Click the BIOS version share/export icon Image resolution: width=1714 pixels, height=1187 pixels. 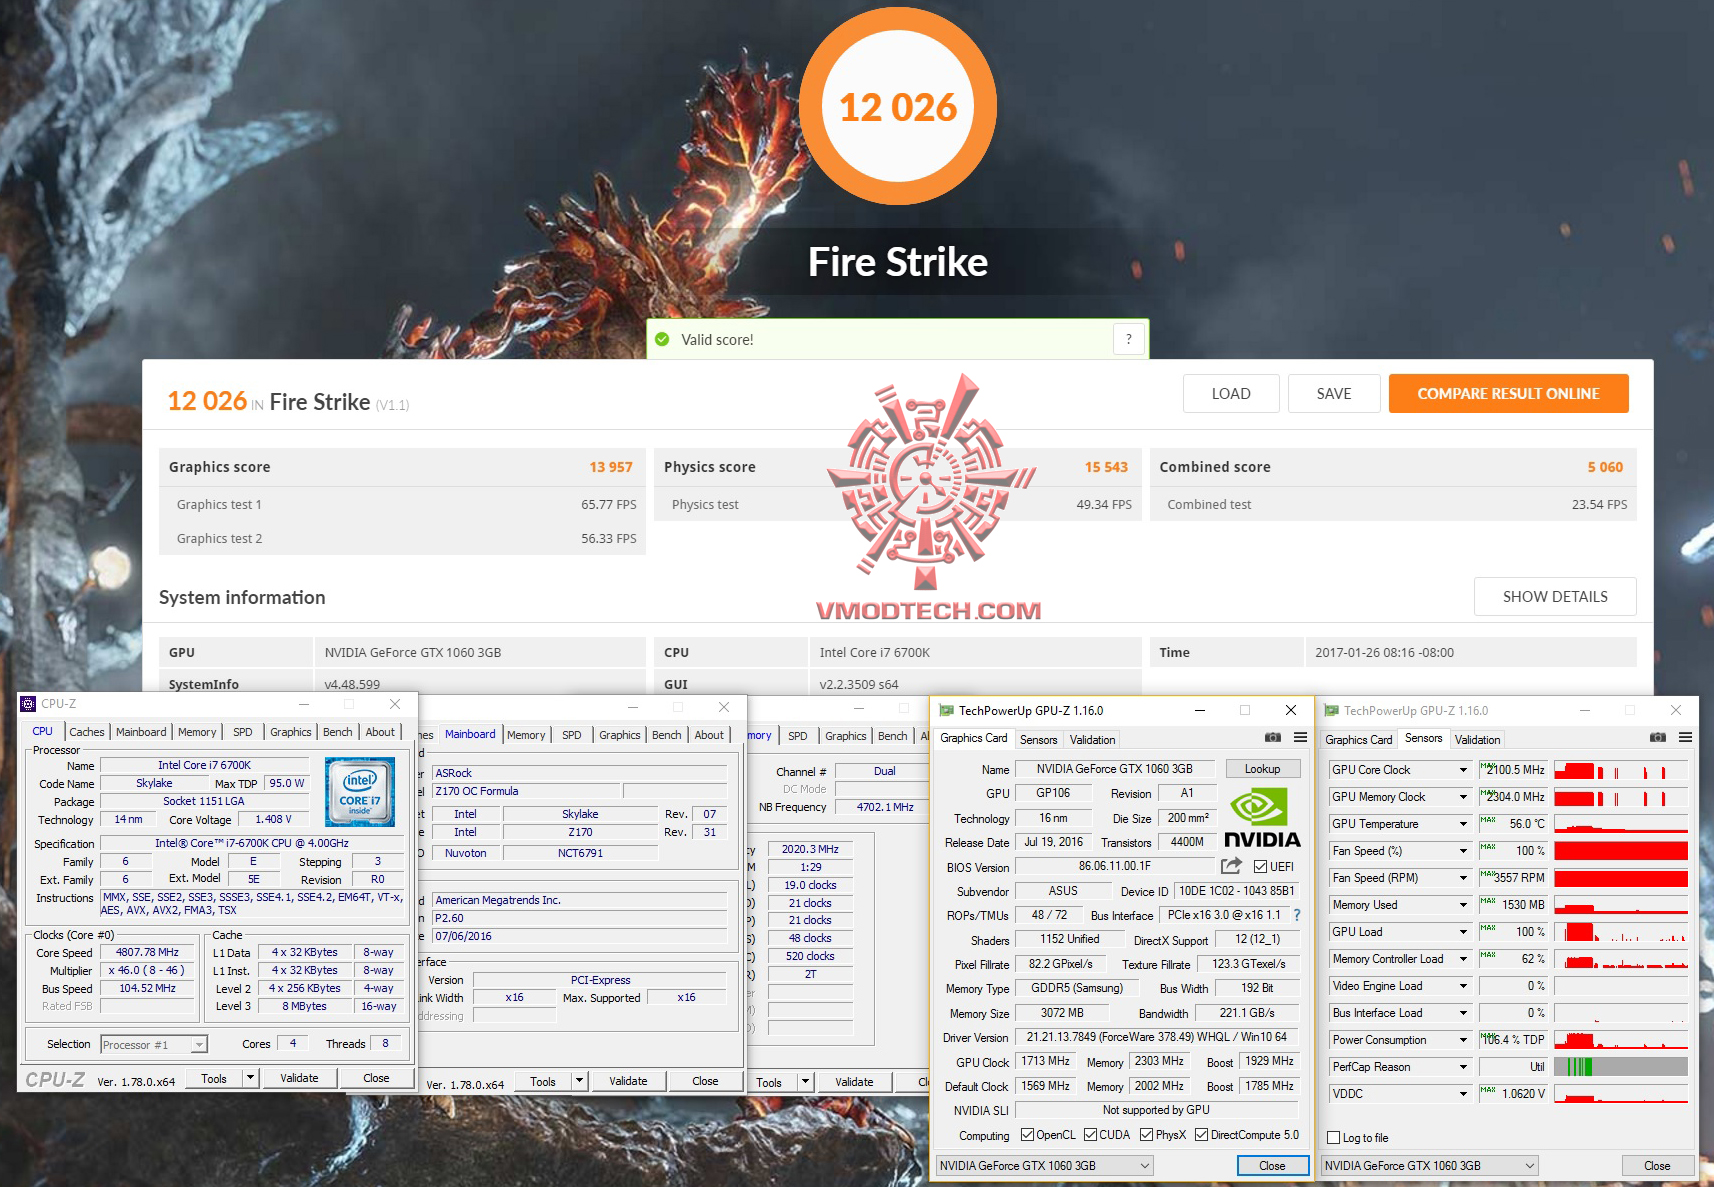click(x=1231, y=866)
